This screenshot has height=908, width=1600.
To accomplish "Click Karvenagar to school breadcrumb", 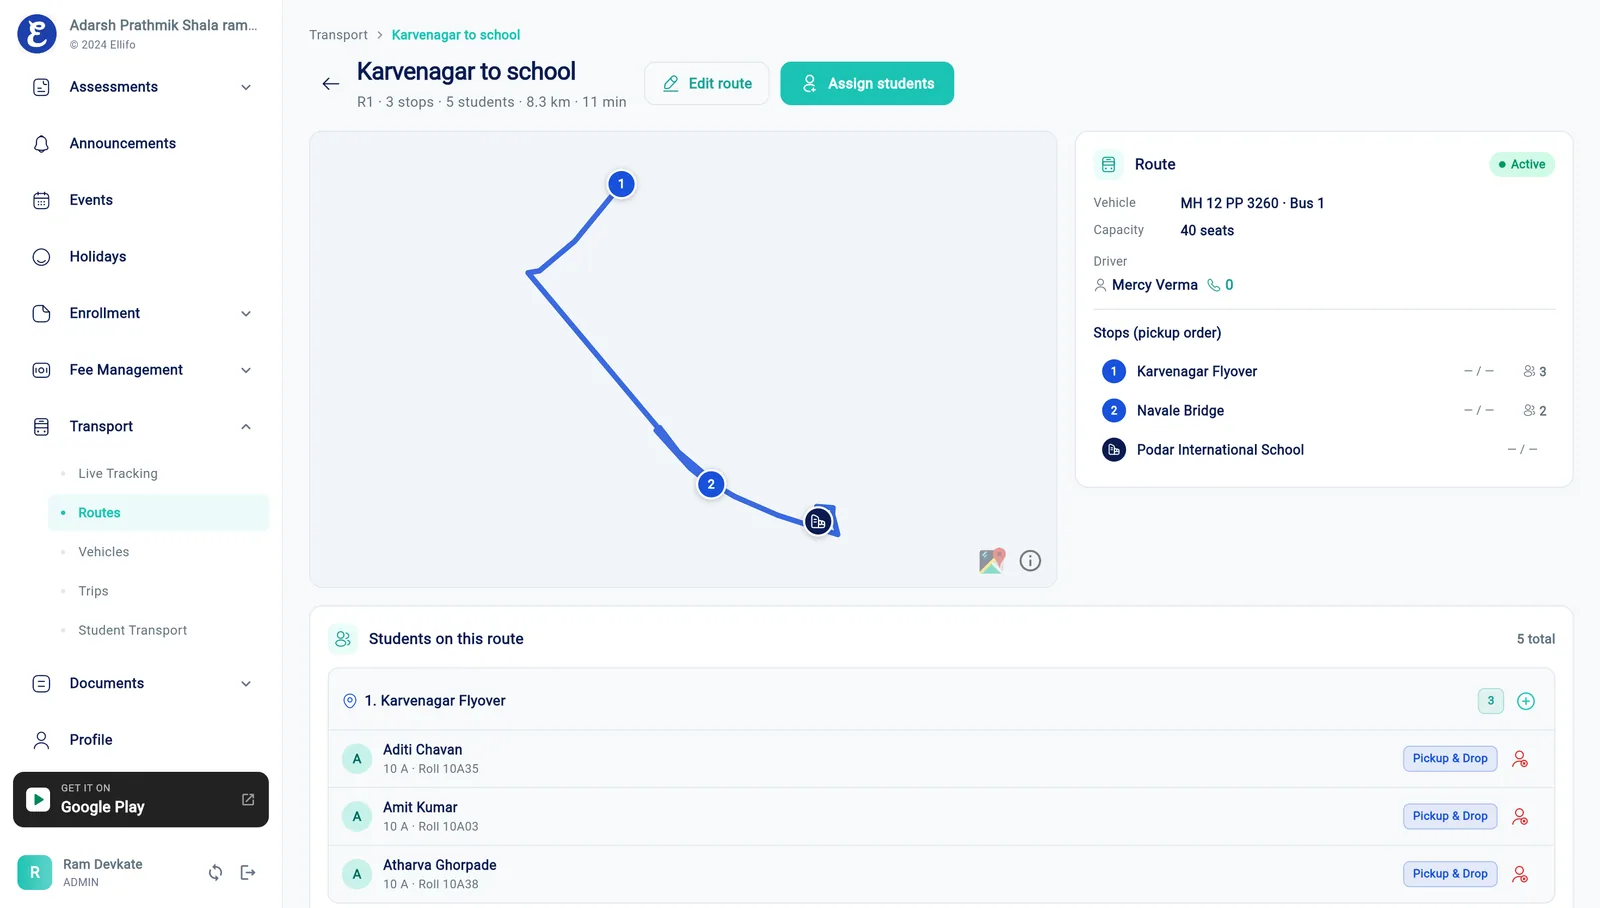I will (456, 35).
